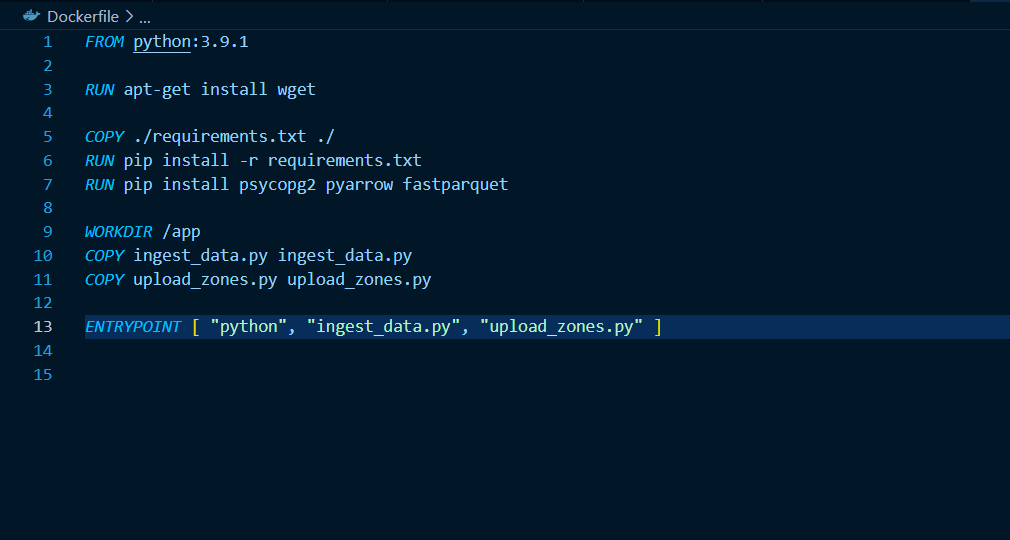Click the closing yellow bracket on line 13
The image size is (1010, 540).
(657, 327)
